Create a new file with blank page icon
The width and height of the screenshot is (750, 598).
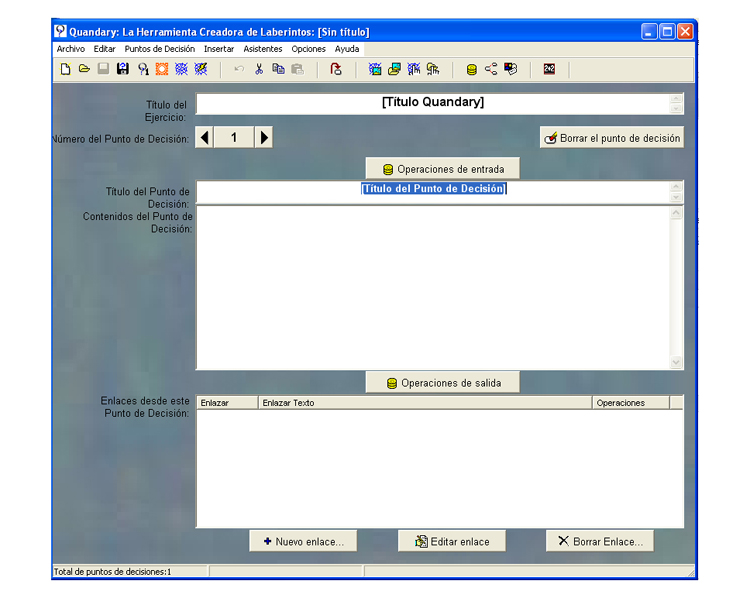tap(66, 69)
